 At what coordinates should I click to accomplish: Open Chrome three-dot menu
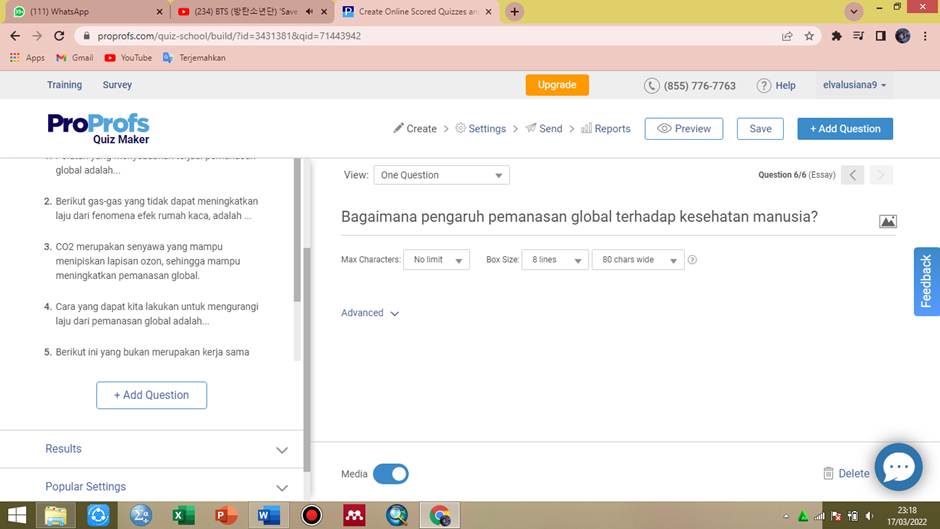pos(925,36)
